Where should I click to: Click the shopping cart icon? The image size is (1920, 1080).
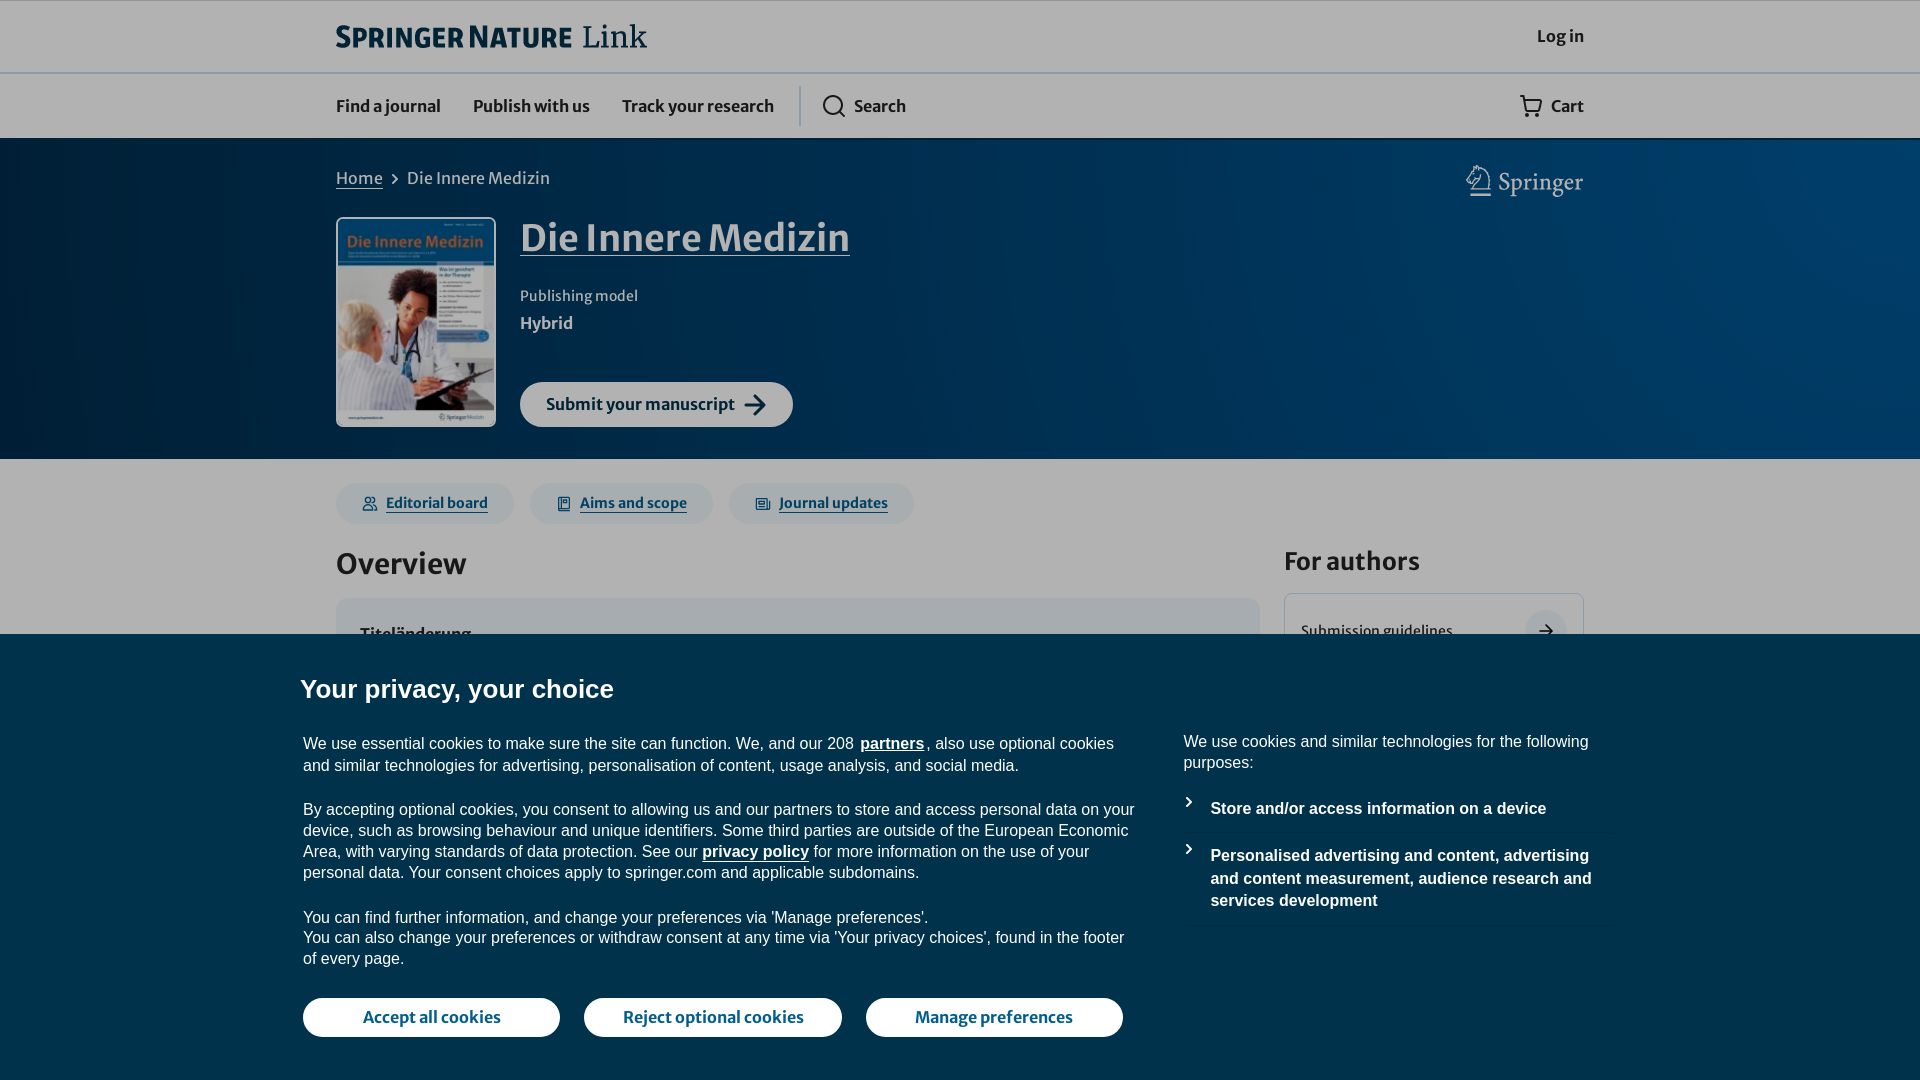pos(1531,106)
